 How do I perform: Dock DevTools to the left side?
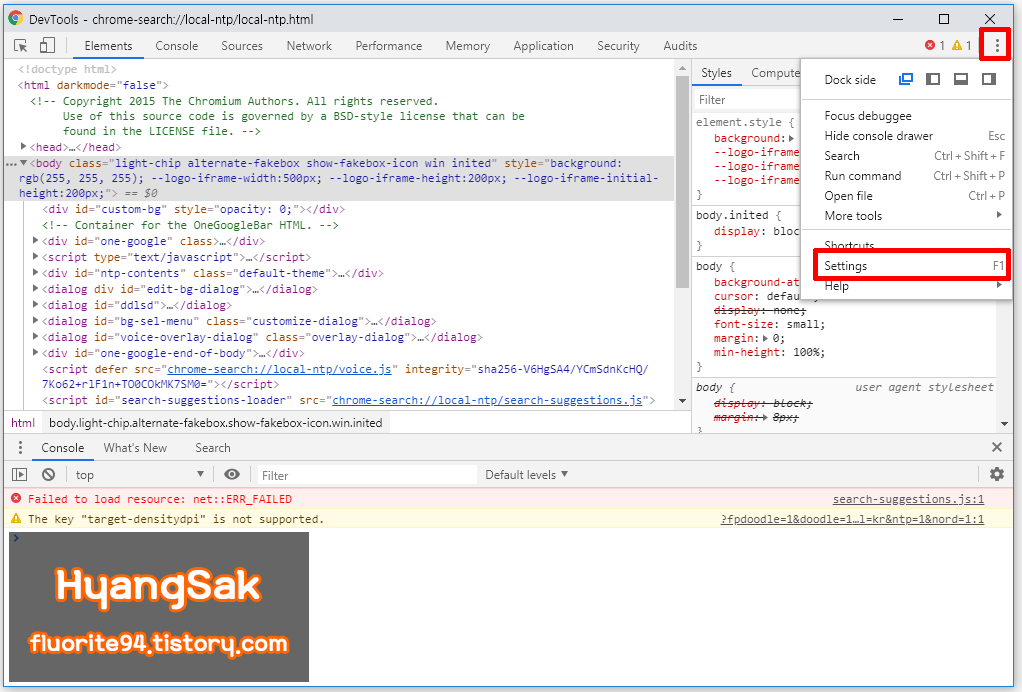coord(933,79)
